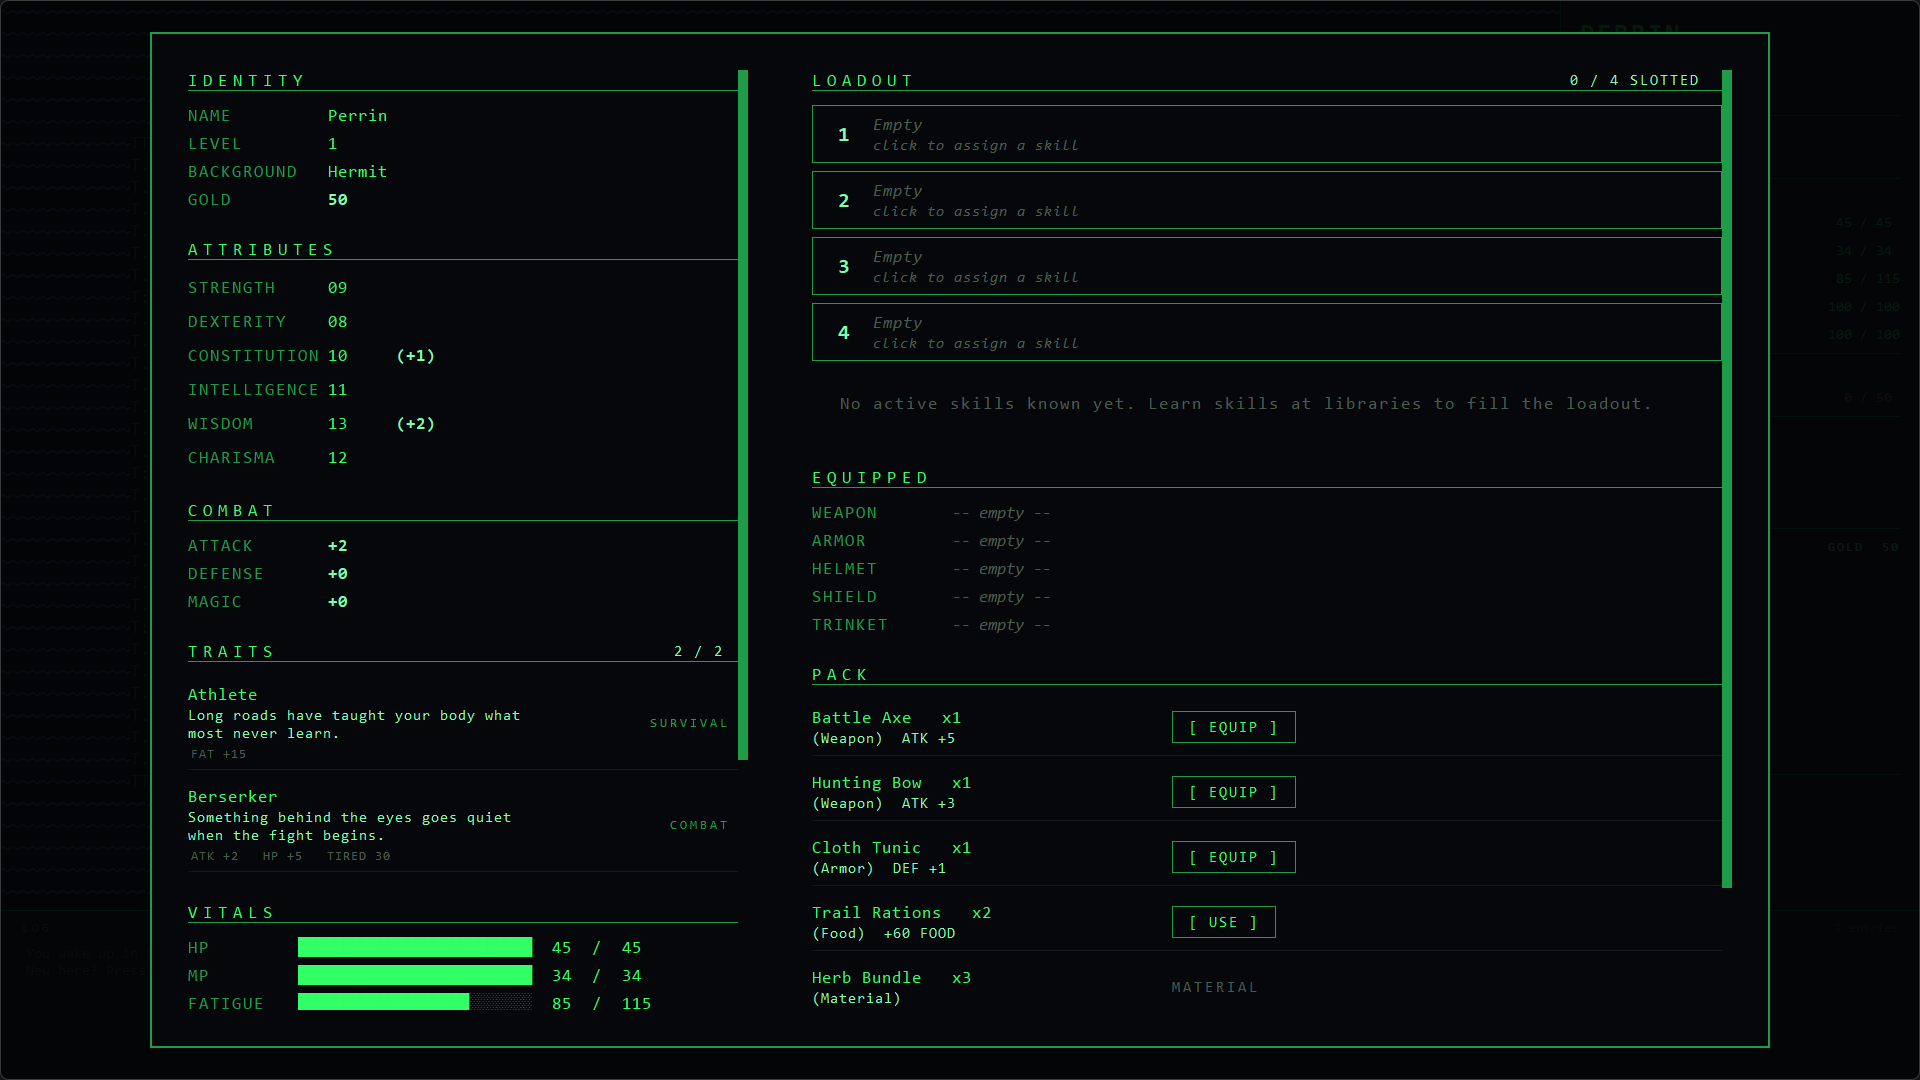This screenshot has width=1920, height=1080.
Task: Click the MP vitals bar
Action: pos(415,975)
